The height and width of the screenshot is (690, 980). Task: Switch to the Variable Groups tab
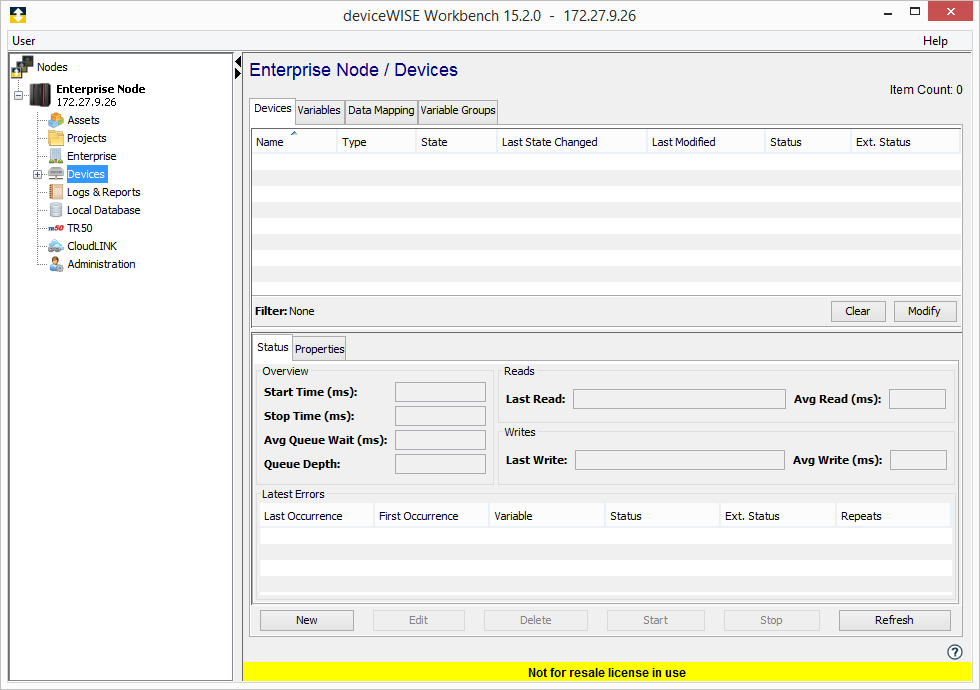[x=458, y=110]
